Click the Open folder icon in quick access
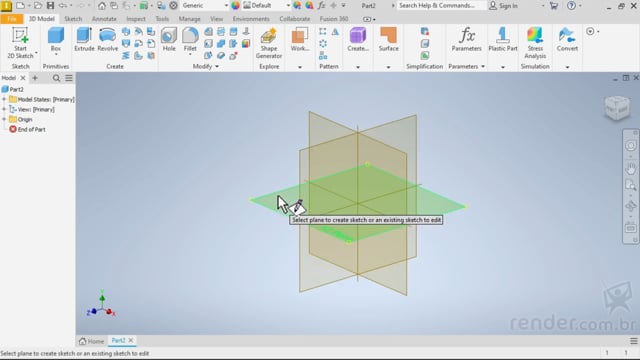The height and width of the screenshot is (360, 640). click(38, 6)
